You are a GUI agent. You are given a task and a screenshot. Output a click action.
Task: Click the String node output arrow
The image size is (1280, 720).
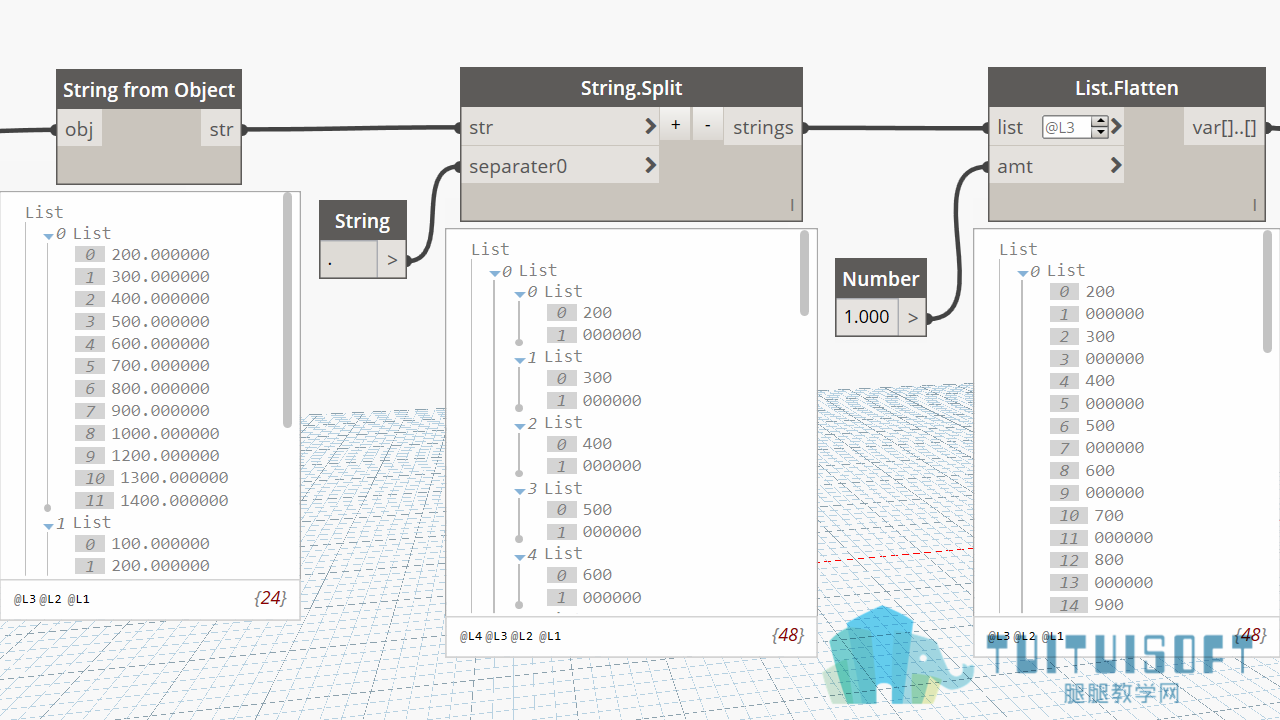(x=392, y=260)
